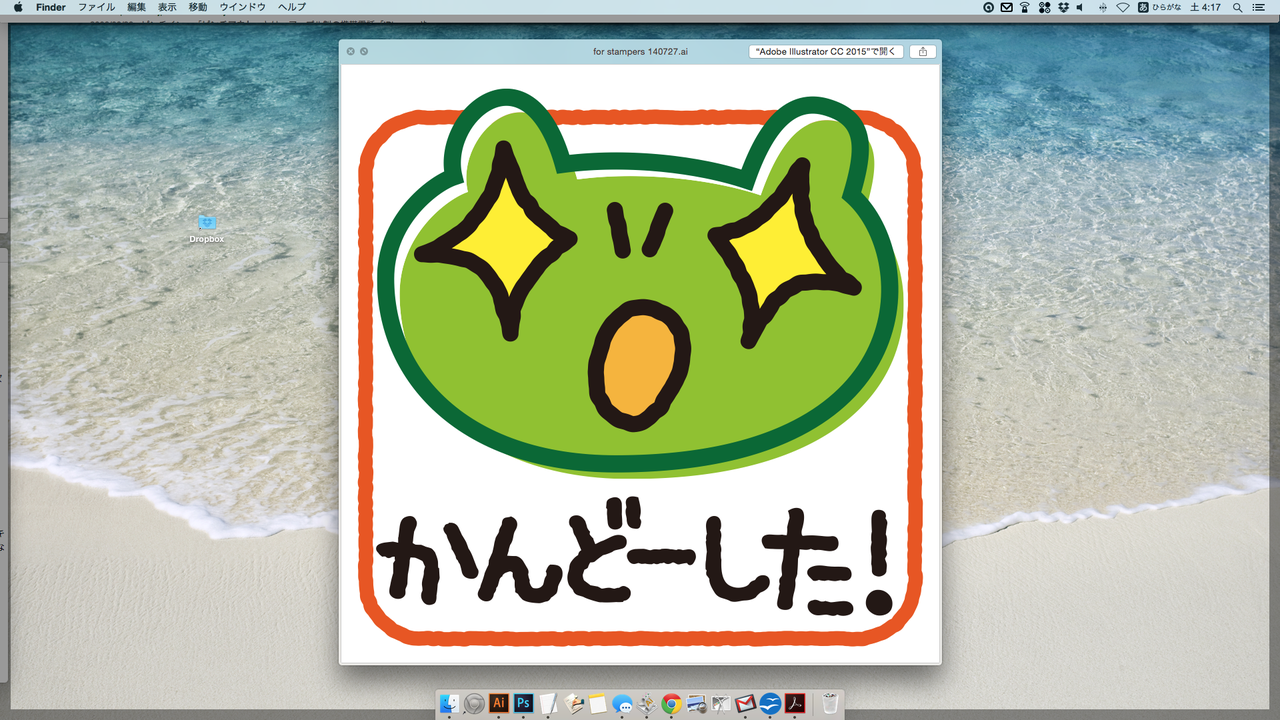Launch Adobe Illustrator from the Dock
Viewport: 1280px width, 720px height.
[x=498, y=704]
